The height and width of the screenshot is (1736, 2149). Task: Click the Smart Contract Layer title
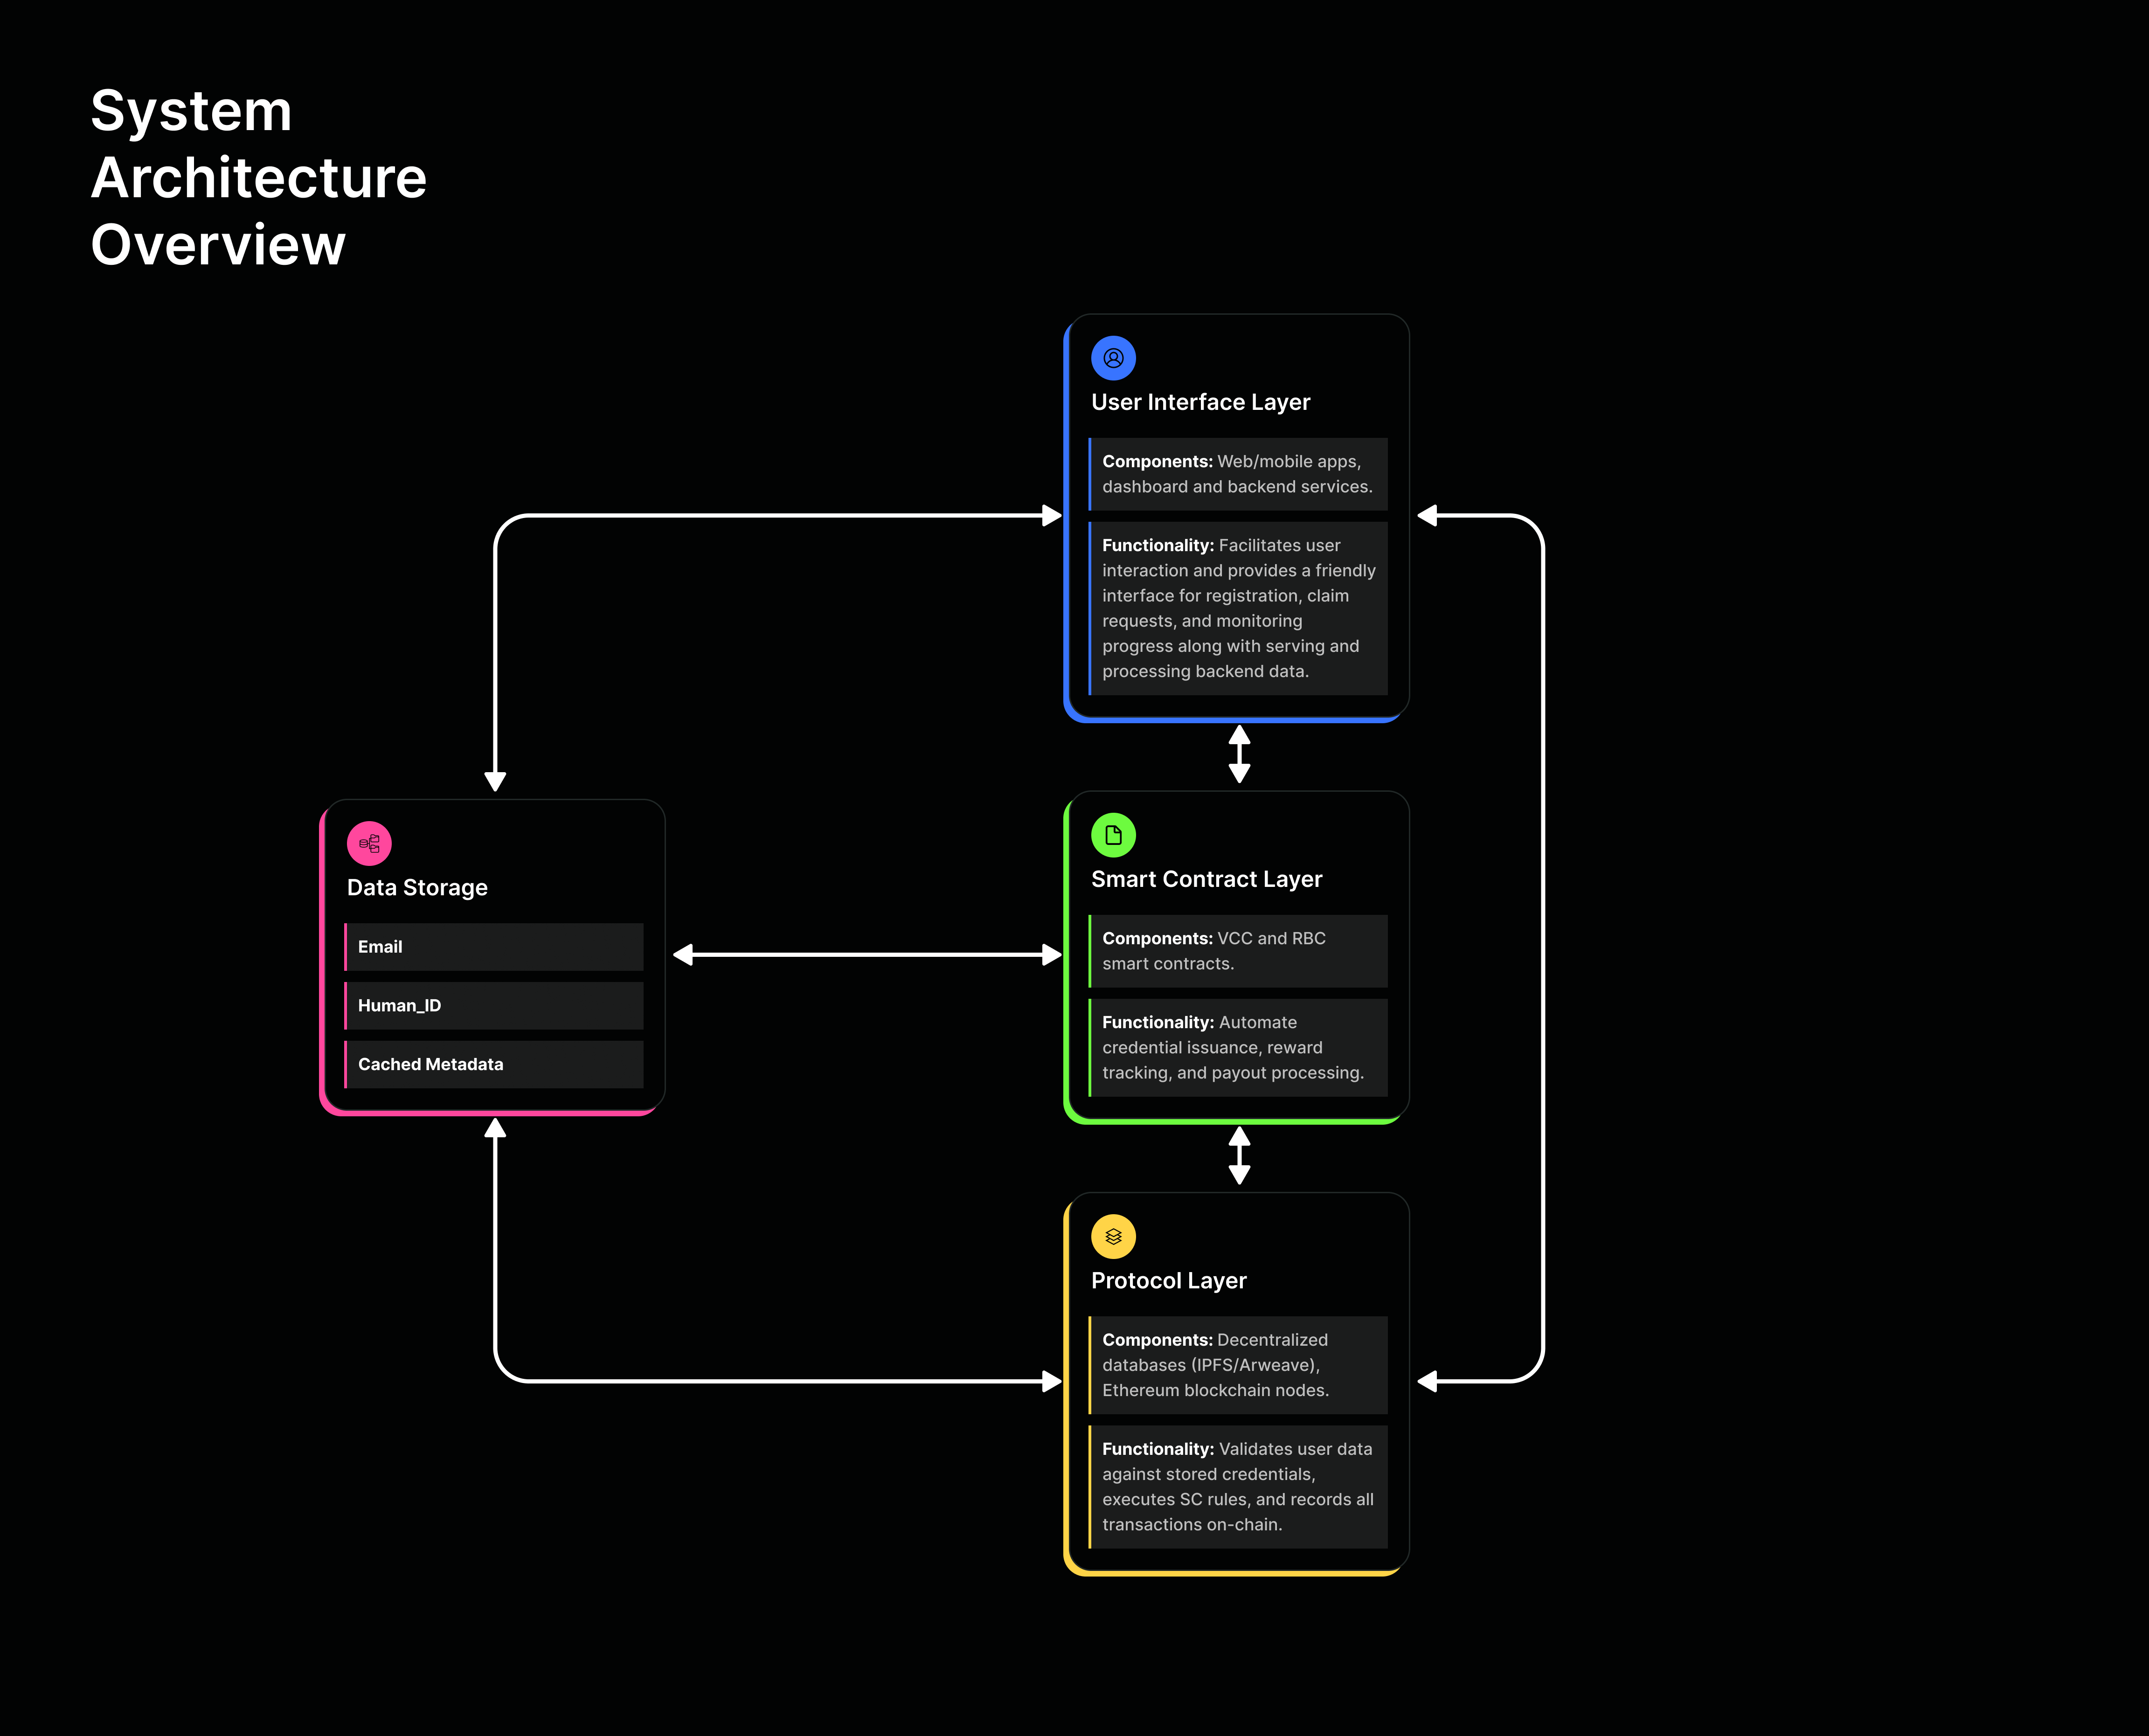[x=1207, y=878]
